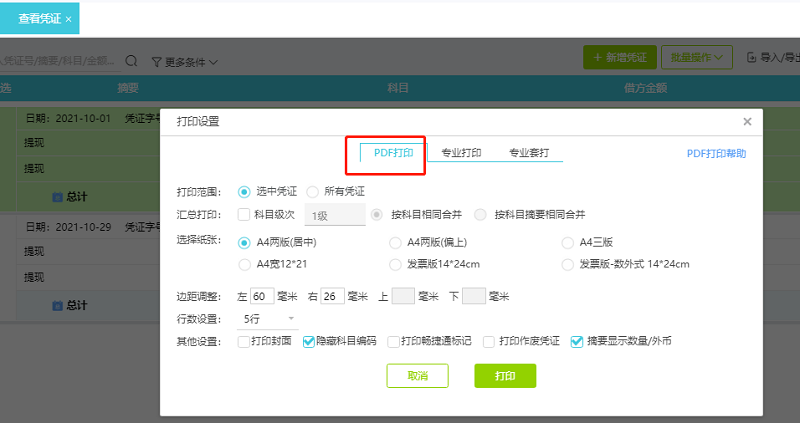The width and height of the screenshot is (800, 423).
Task: Choose A4三版 paper option
Action: [569, 242]
